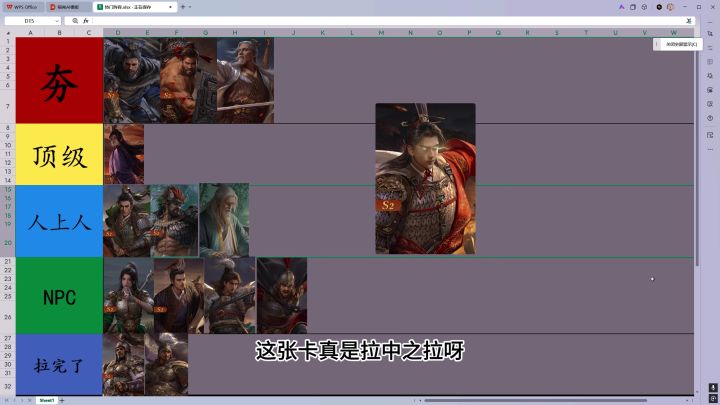Select column W header
Image resolution: width=720 pixels, height=405 pixels.
[x=674, y=33]
